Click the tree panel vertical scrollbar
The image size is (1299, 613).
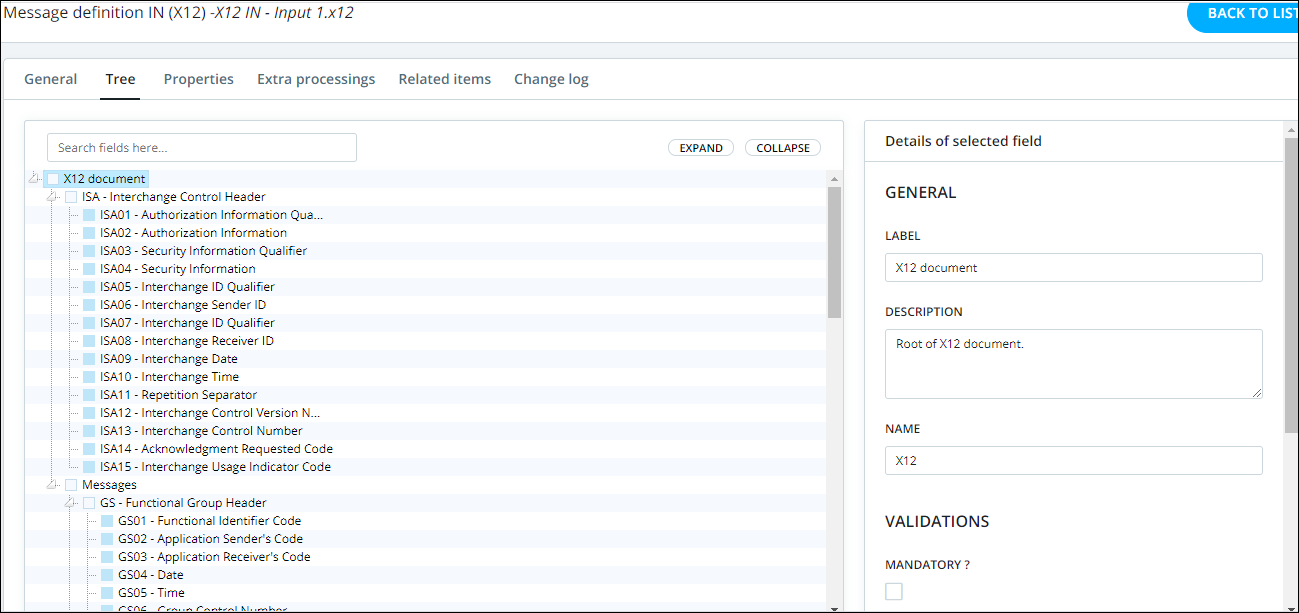[x=834, y=252]
